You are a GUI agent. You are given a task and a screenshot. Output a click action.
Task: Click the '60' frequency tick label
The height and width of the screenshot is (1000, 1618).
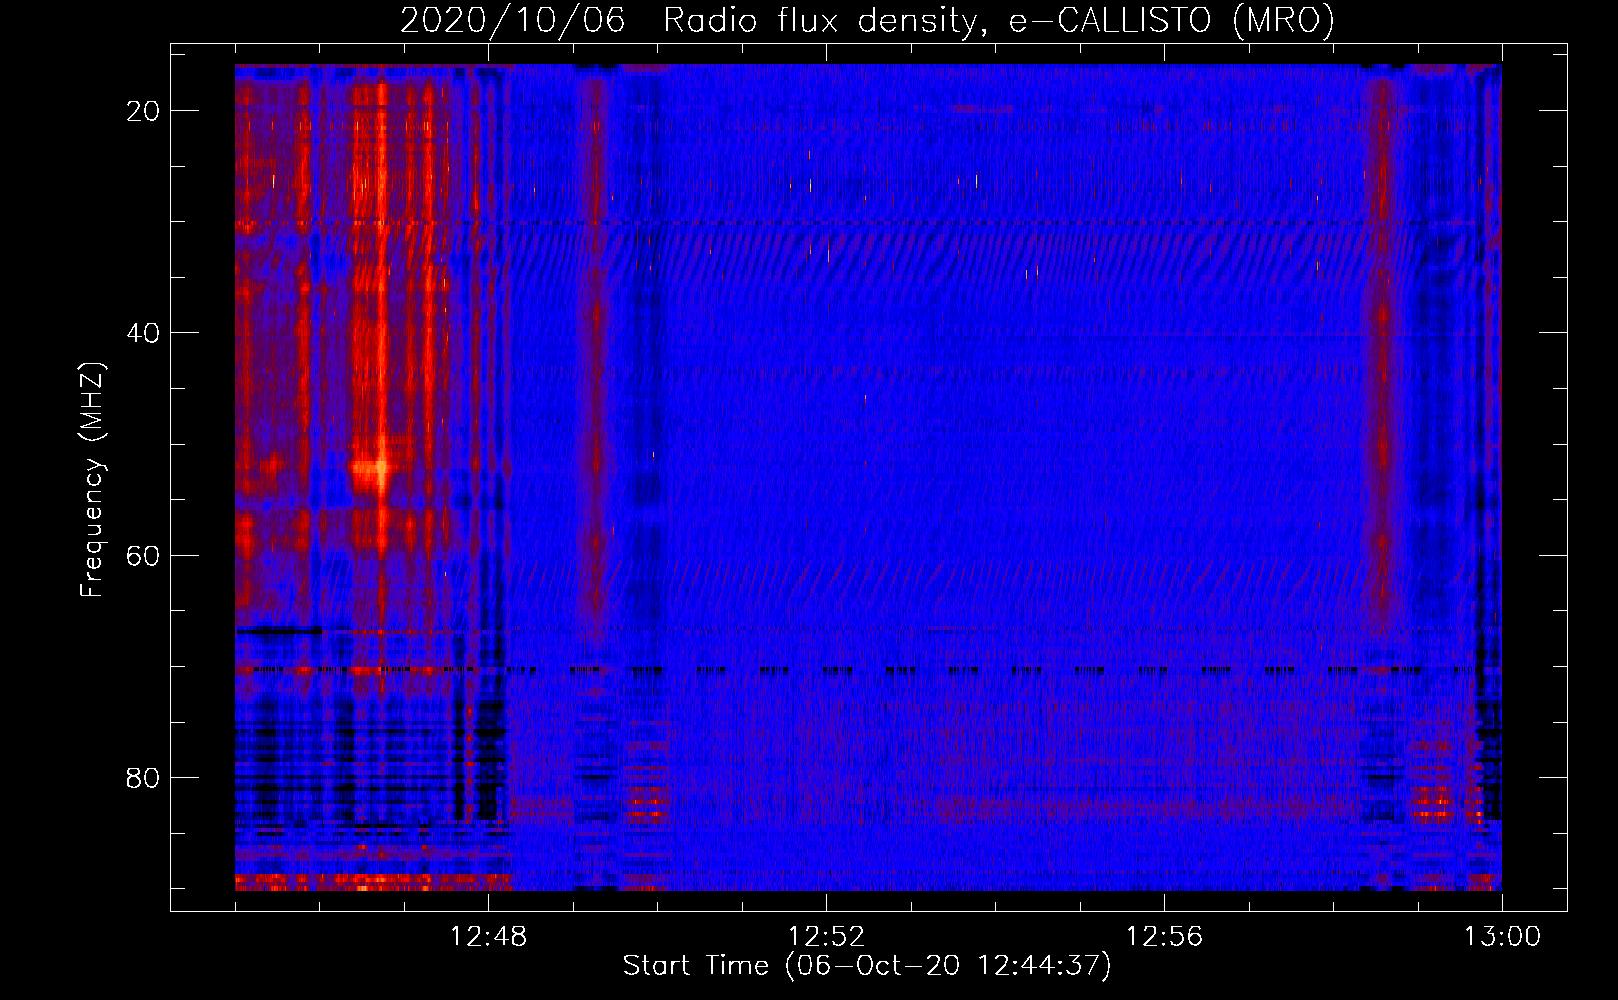pos(143,555)
